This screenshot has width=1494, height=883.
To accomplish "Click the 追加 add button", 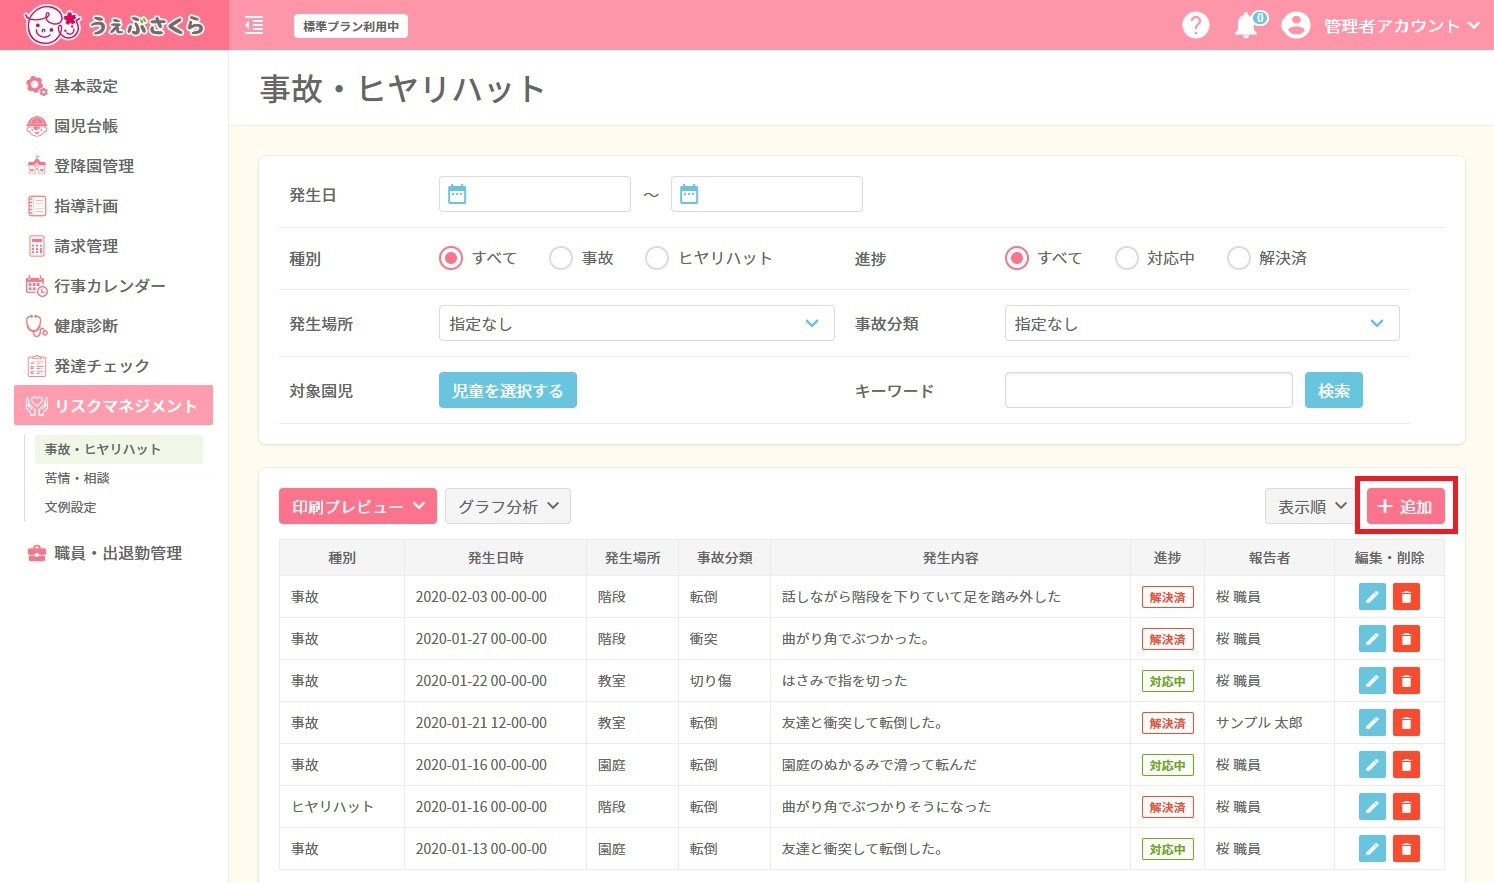I will point(1405,506).
